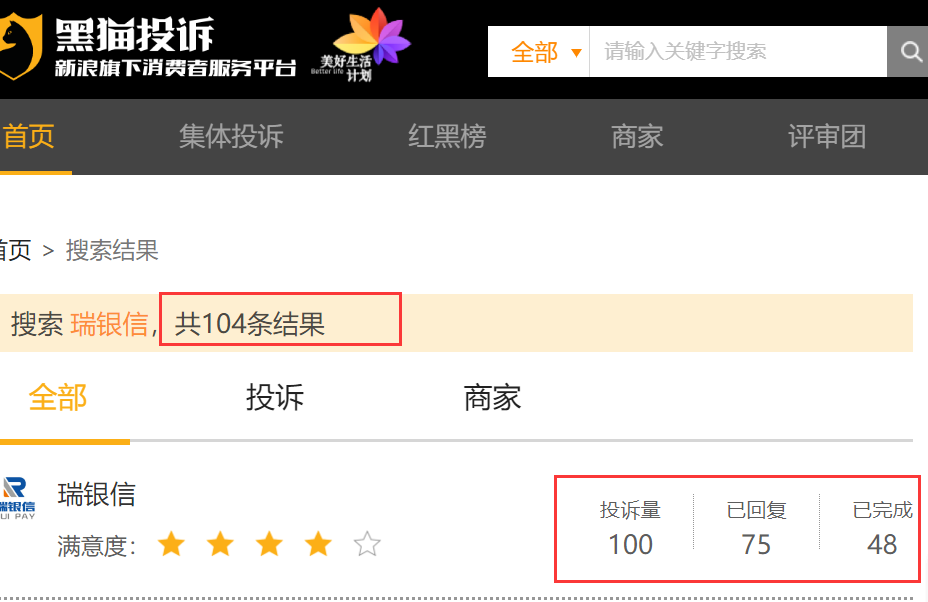Screen dimensions: 928x602
Task: Open the 集体投诉 navigation item
Action: [231, 136]
